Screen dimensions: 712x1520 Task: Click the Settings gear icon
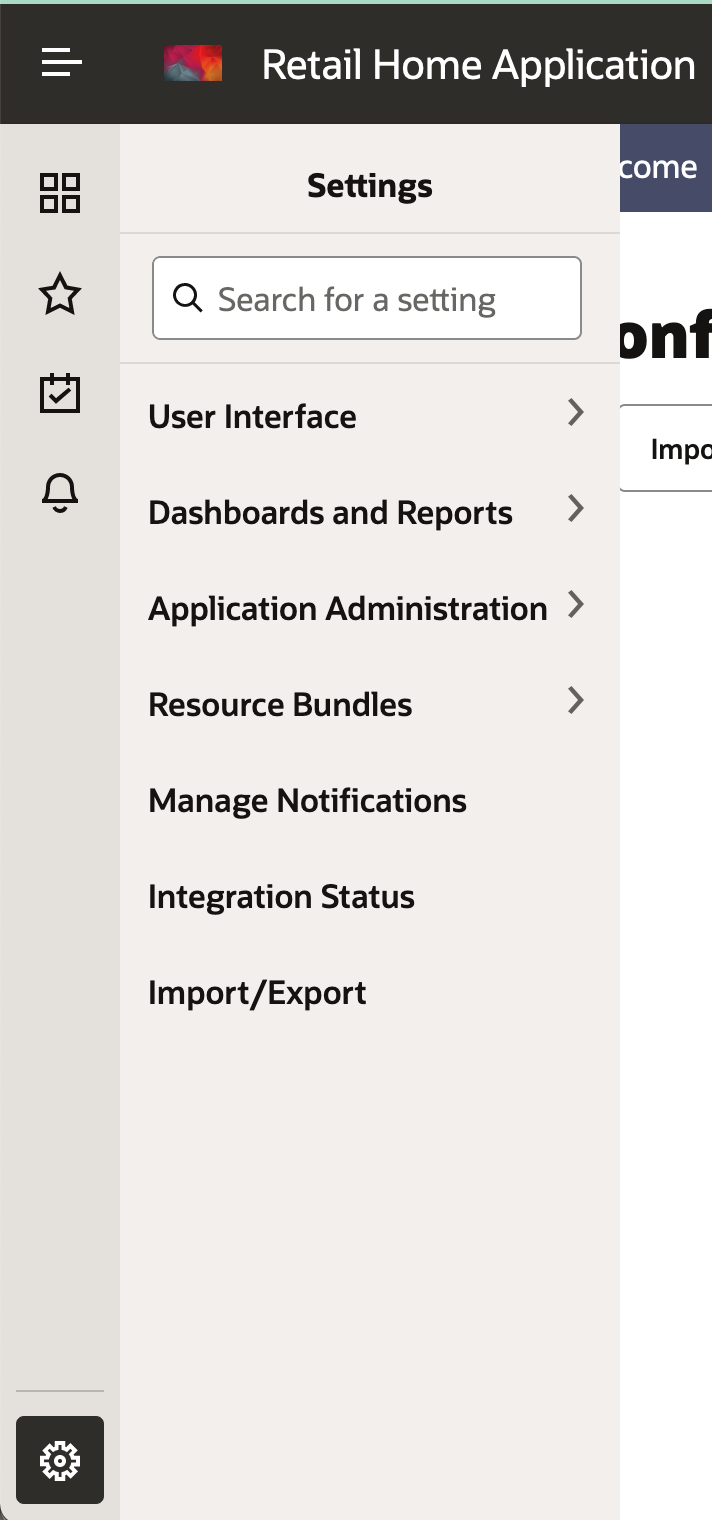60,1460
